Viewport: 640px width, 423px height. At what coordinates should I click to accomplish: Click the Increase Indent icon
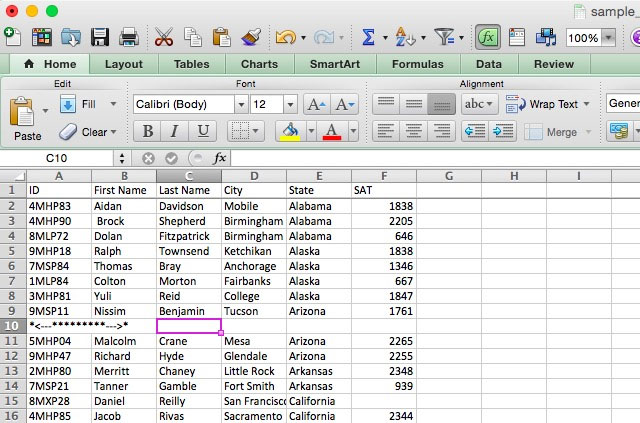pos(503,131)
